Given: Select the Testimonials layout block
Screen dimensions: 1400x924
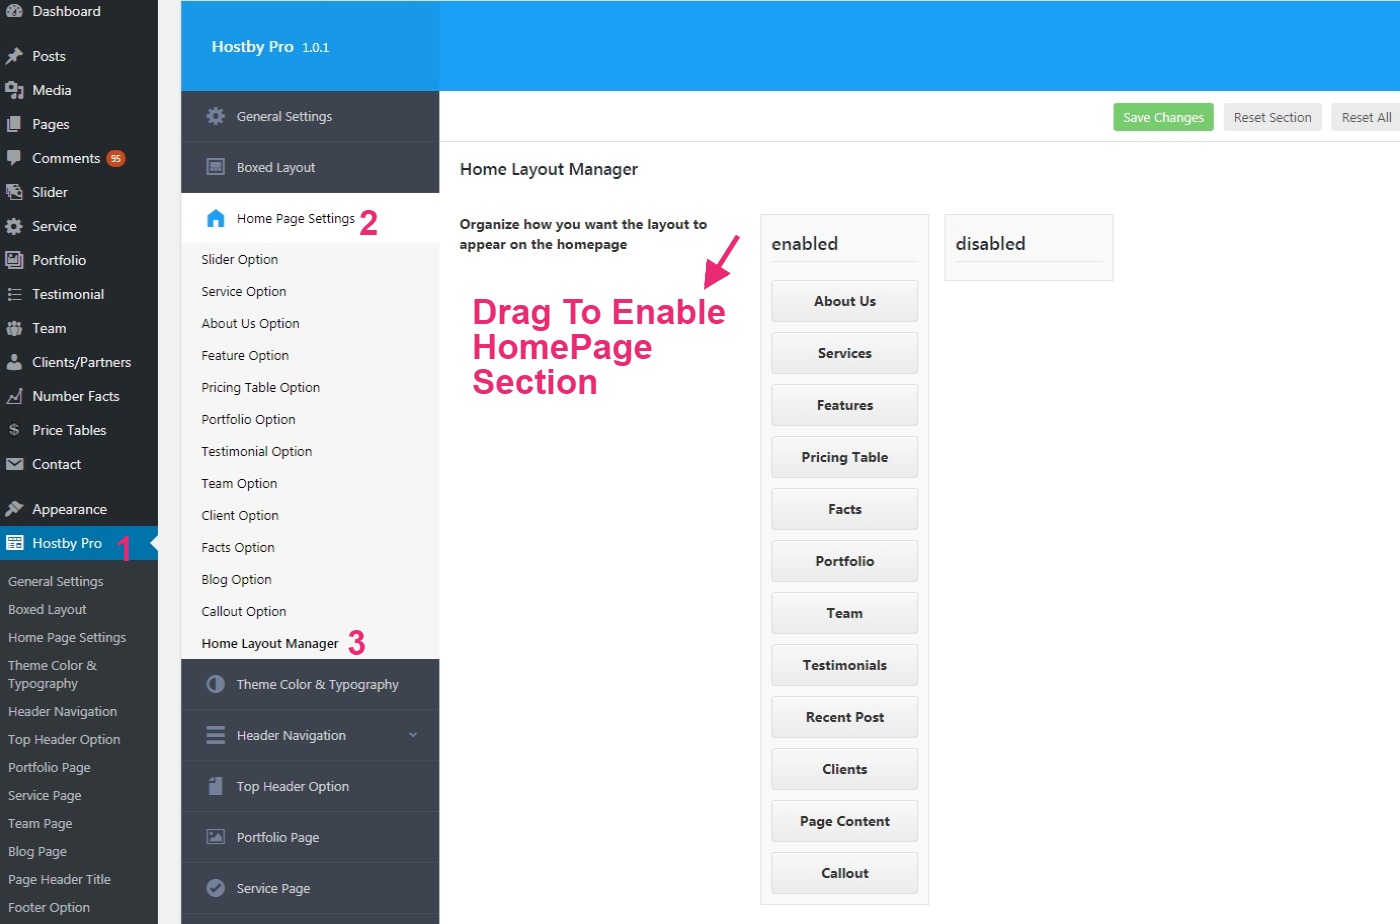Looking at the screenshot, I should (x=844, y=665).
